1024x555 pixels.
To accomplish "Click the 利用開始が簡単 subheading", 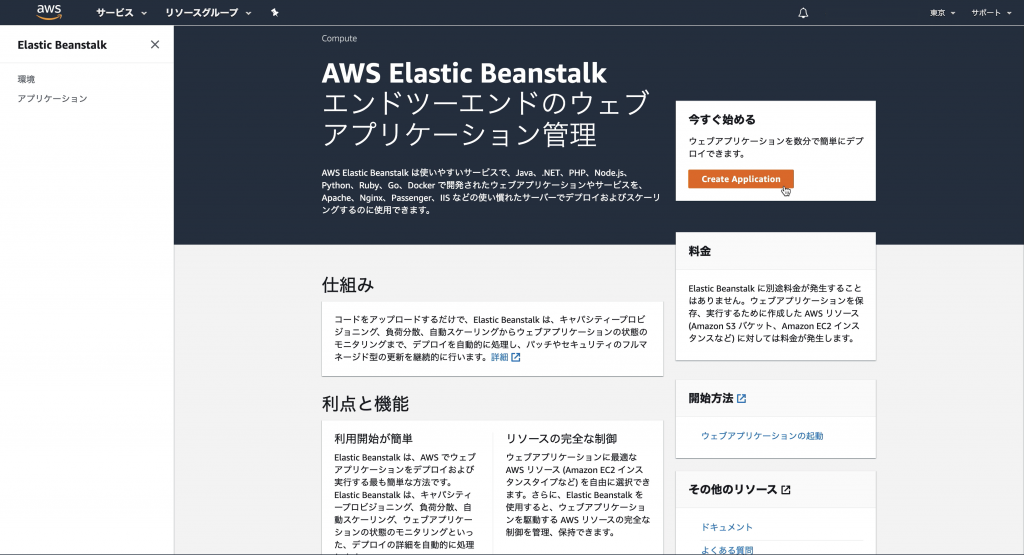I will pos(374,439).
